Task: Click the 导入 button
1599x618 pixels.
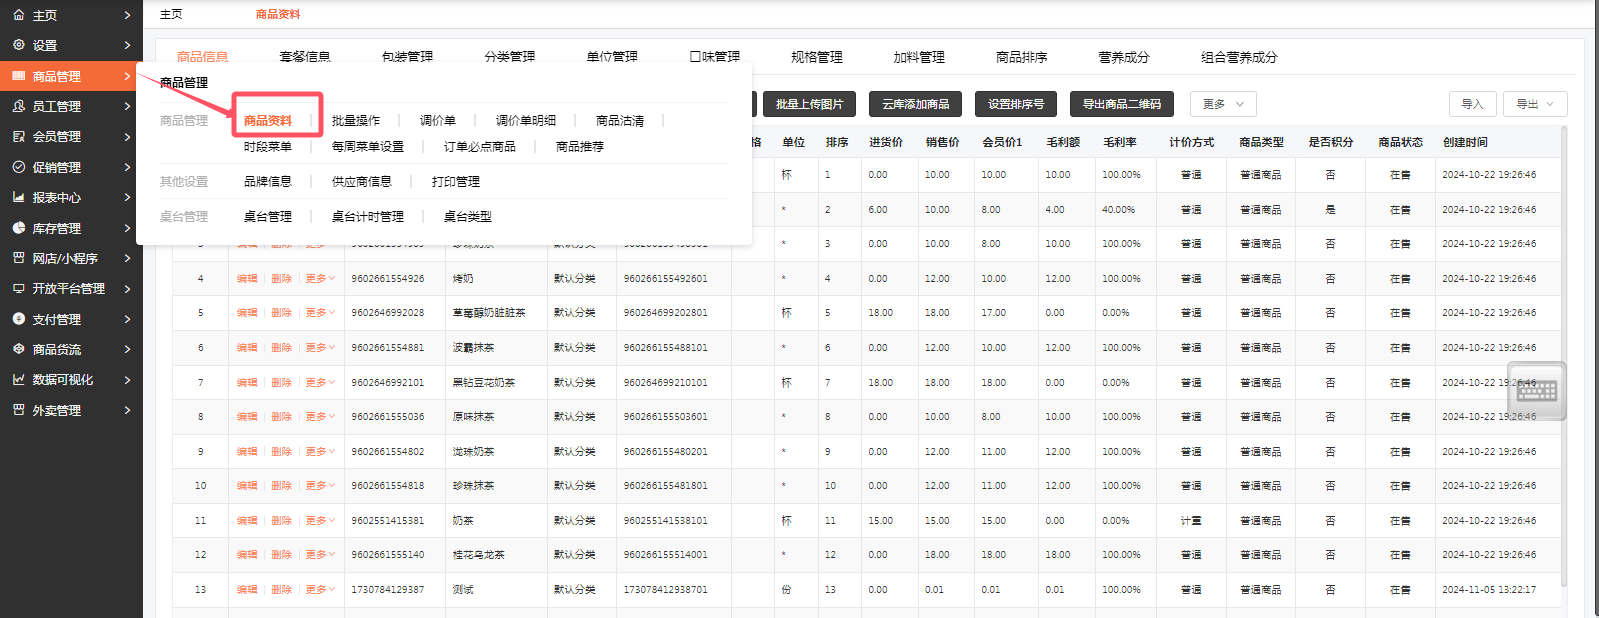Action: pyautogui.click(x=1472, y=104)
